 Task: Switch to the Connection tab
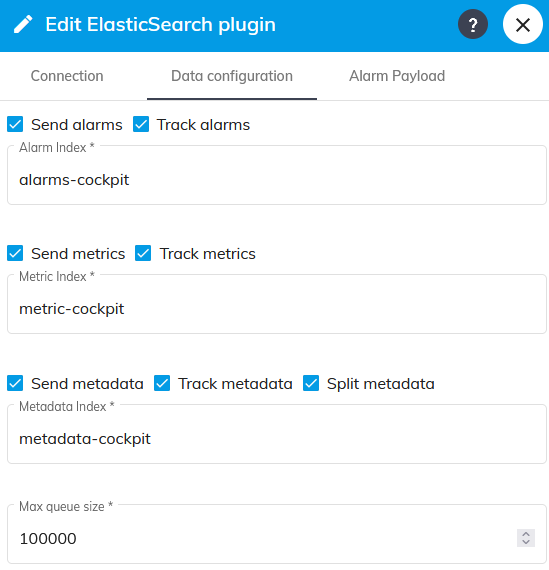click(x=67, y=76)
